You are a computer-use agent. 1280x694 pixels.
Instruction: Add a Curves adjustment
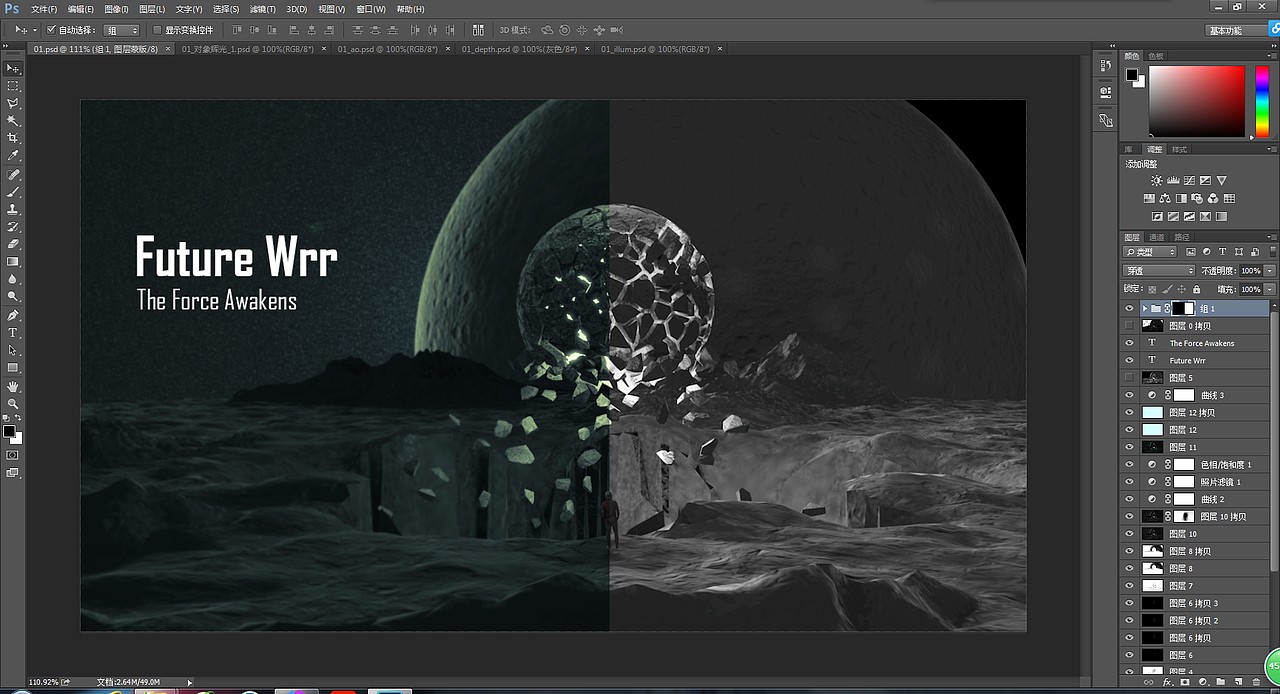click(x=1189, y=181)
